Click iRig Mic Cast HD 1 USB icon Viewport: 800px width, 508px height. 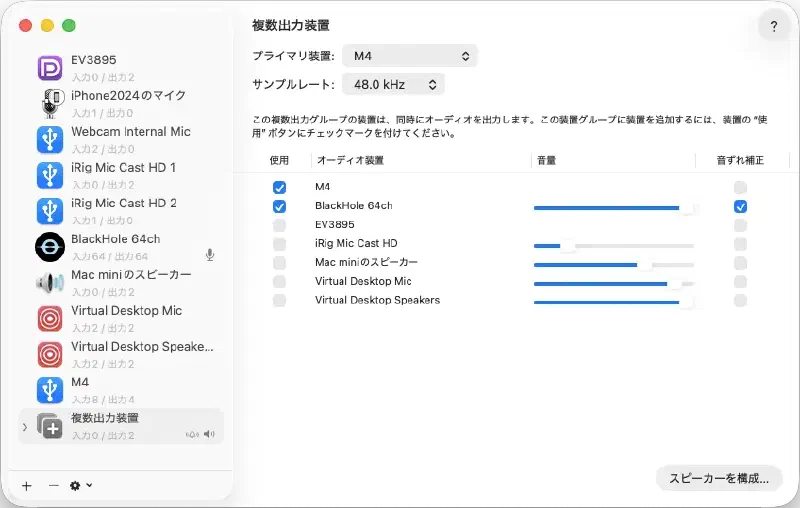coord(49,175)
